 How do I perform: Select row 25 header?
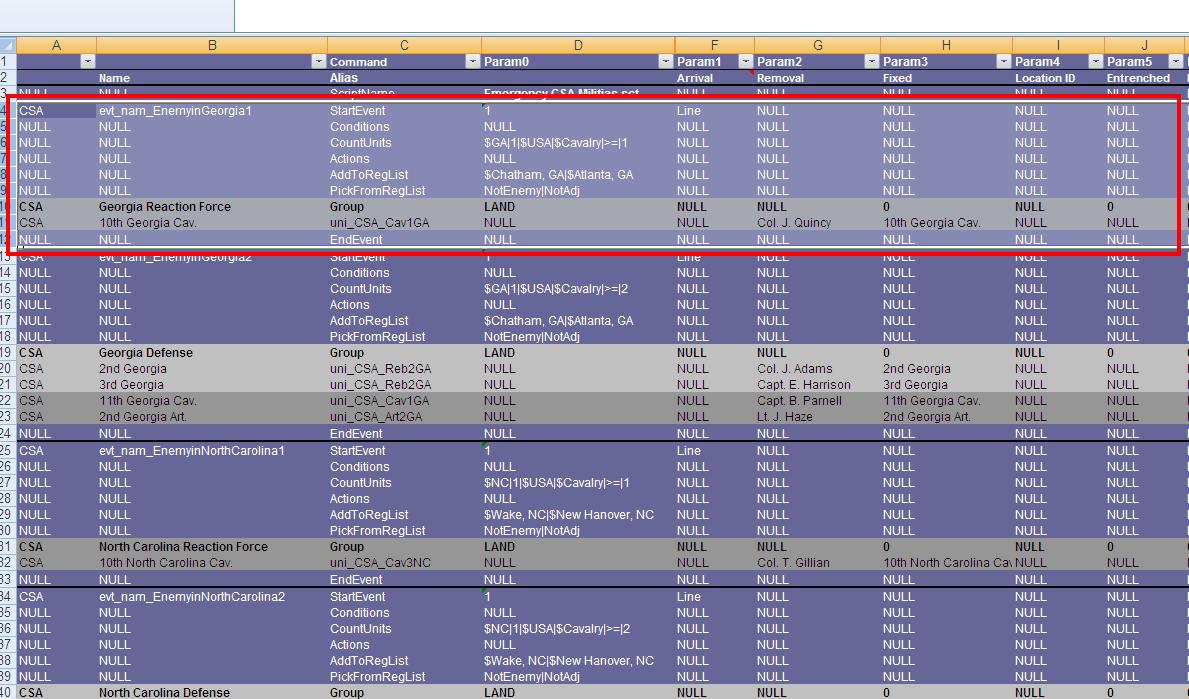pyautogui.click(x=8, y=451)
